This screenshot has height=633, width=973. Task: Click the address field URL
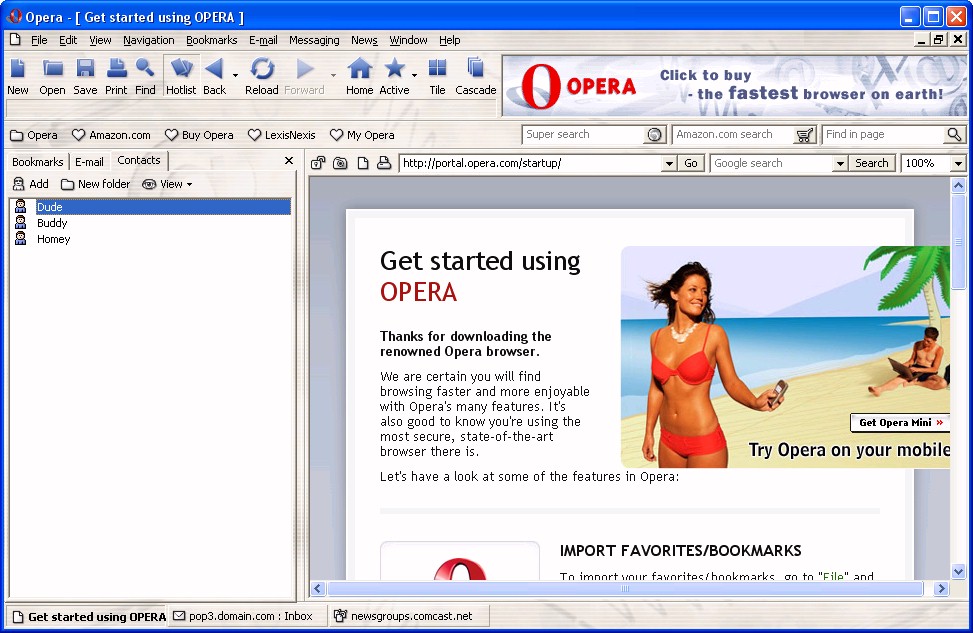(530, 163)
